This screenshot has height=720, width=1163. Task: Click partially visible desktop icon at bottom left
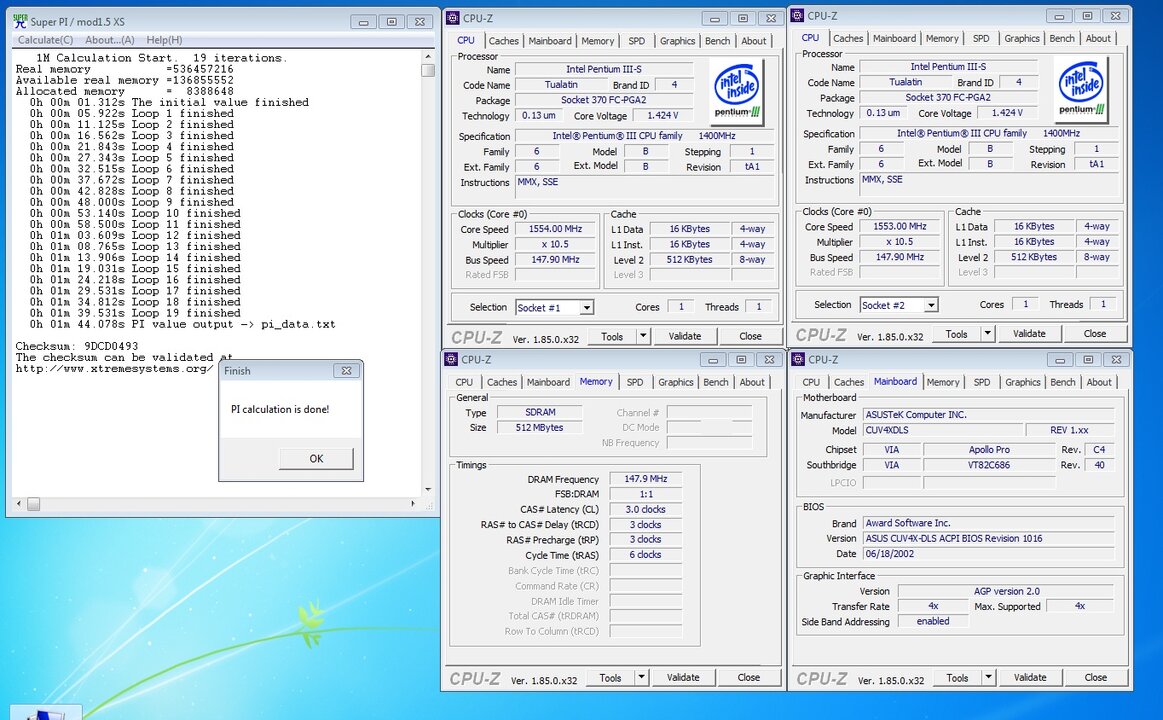pos(45,713)
